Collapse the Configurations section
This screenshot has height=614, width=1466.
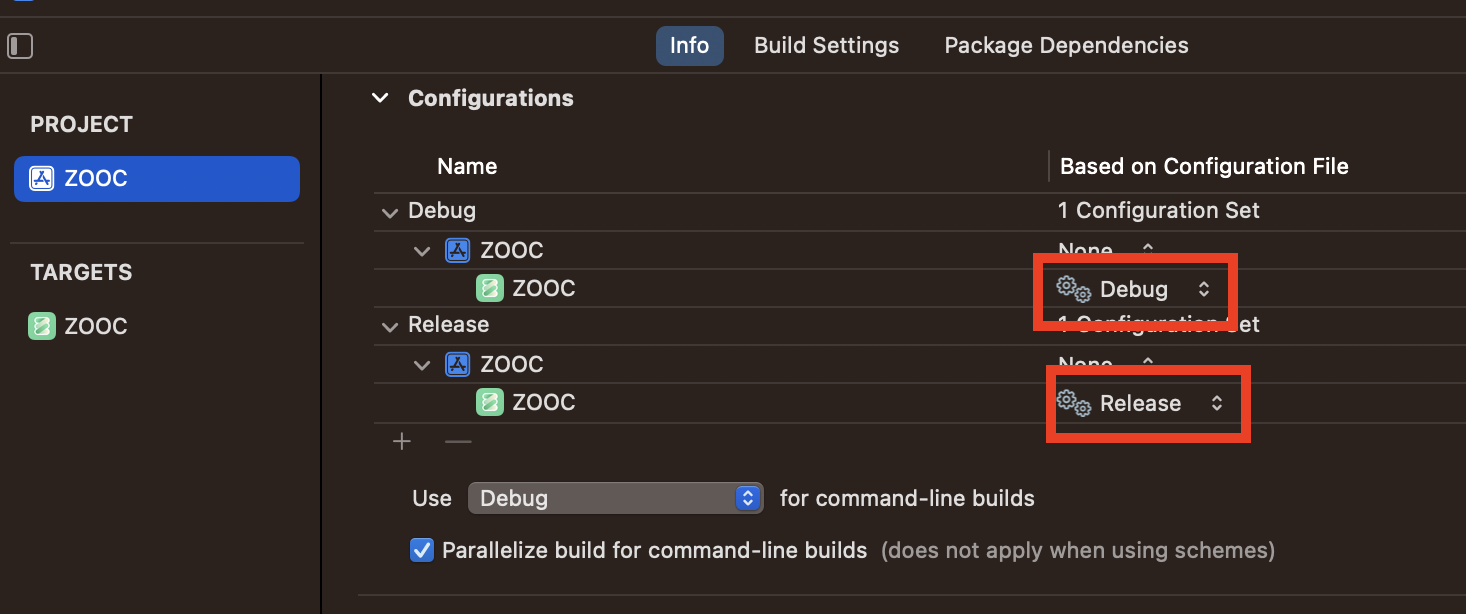click(380, 98)
